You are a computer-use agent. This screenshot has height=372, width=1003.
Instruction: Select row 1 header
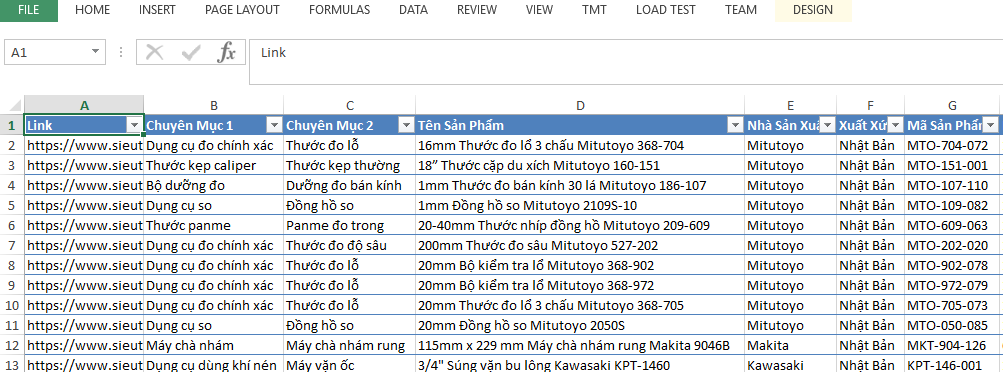[12, 126]
